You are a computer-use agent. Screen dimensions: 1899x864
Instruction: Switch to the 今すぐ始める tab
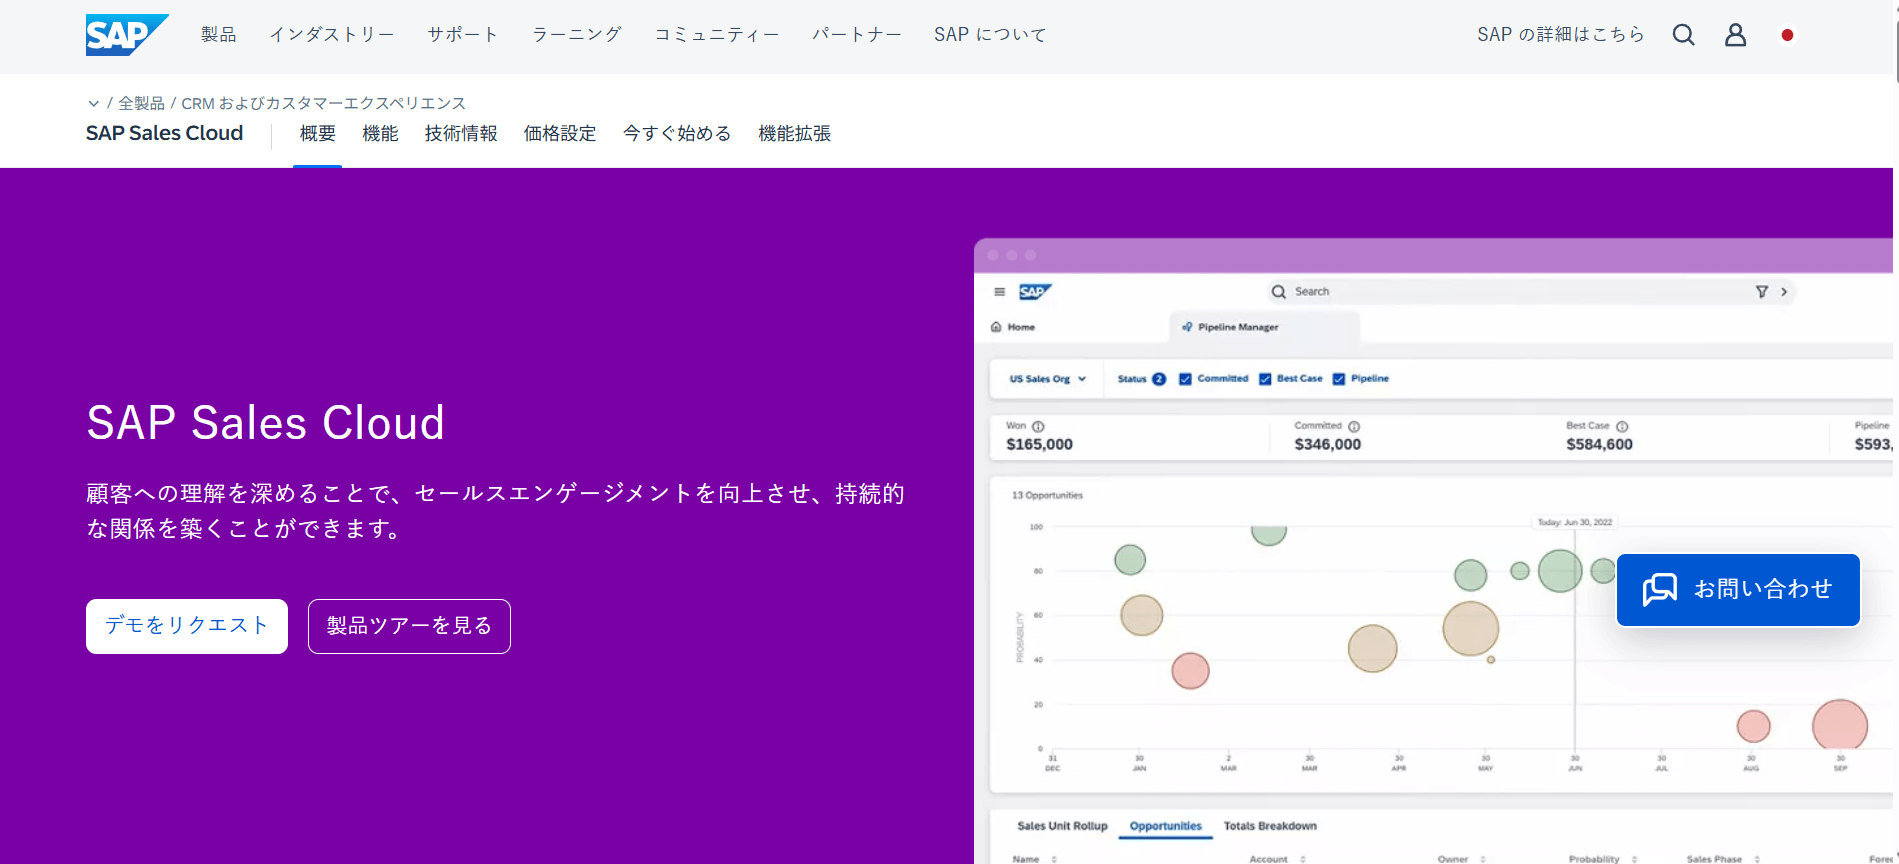[677, 134]
